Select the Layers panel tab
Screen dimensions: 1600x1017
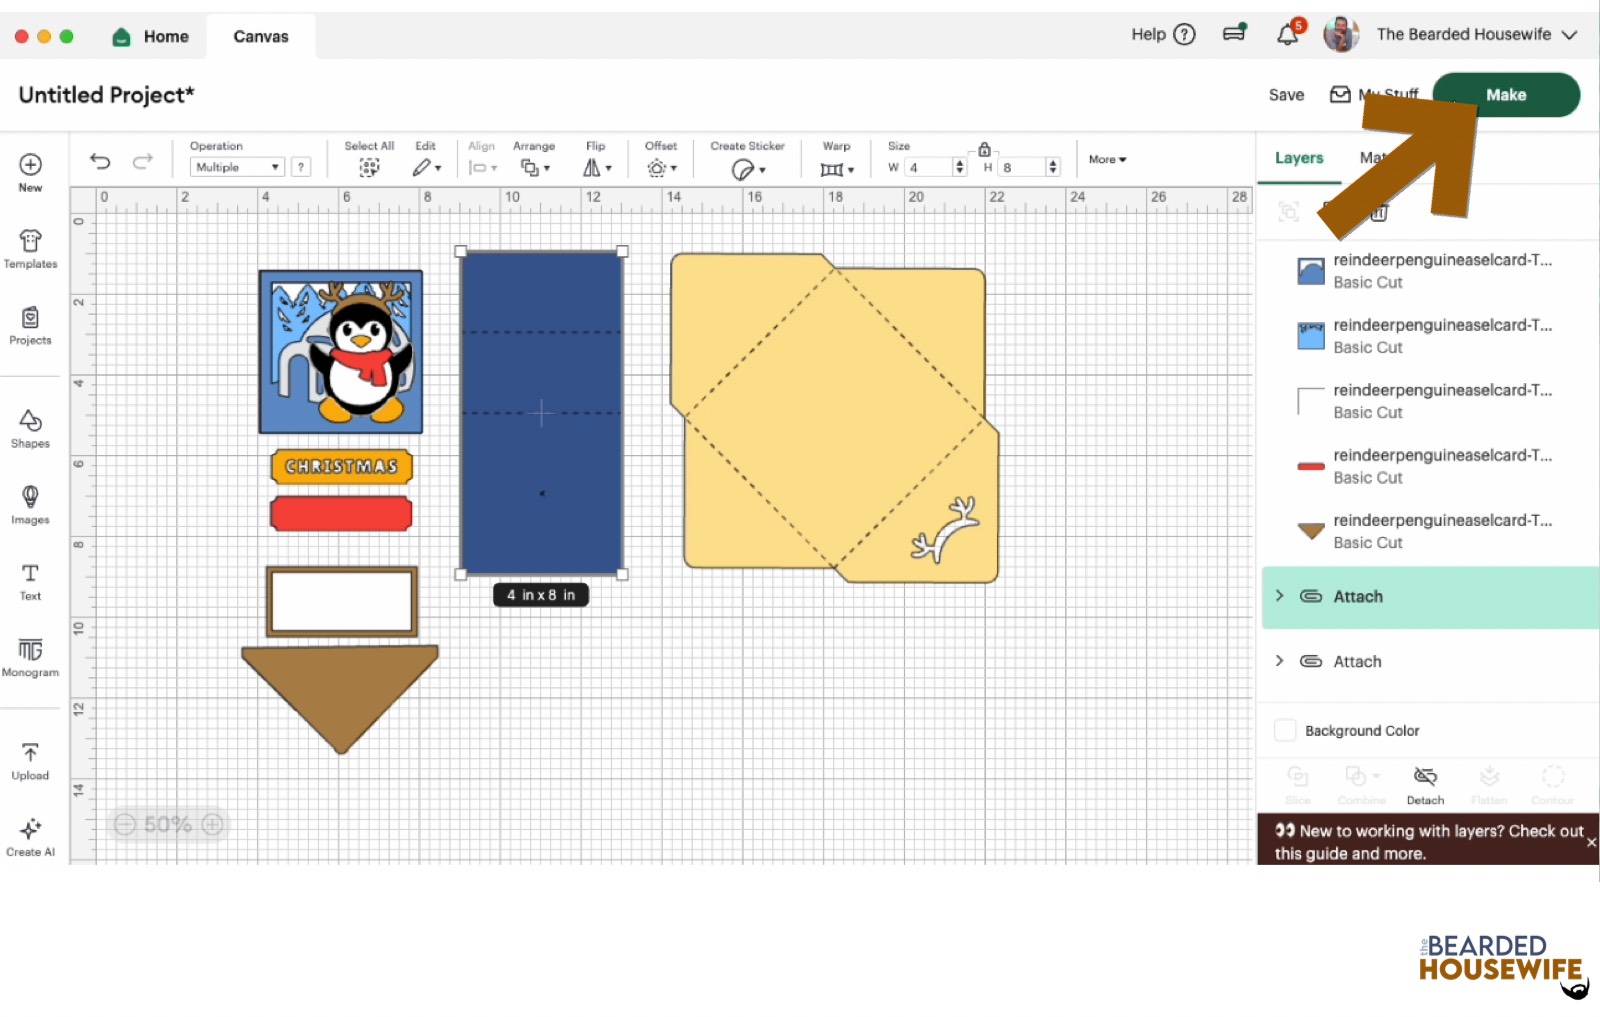1298,158
